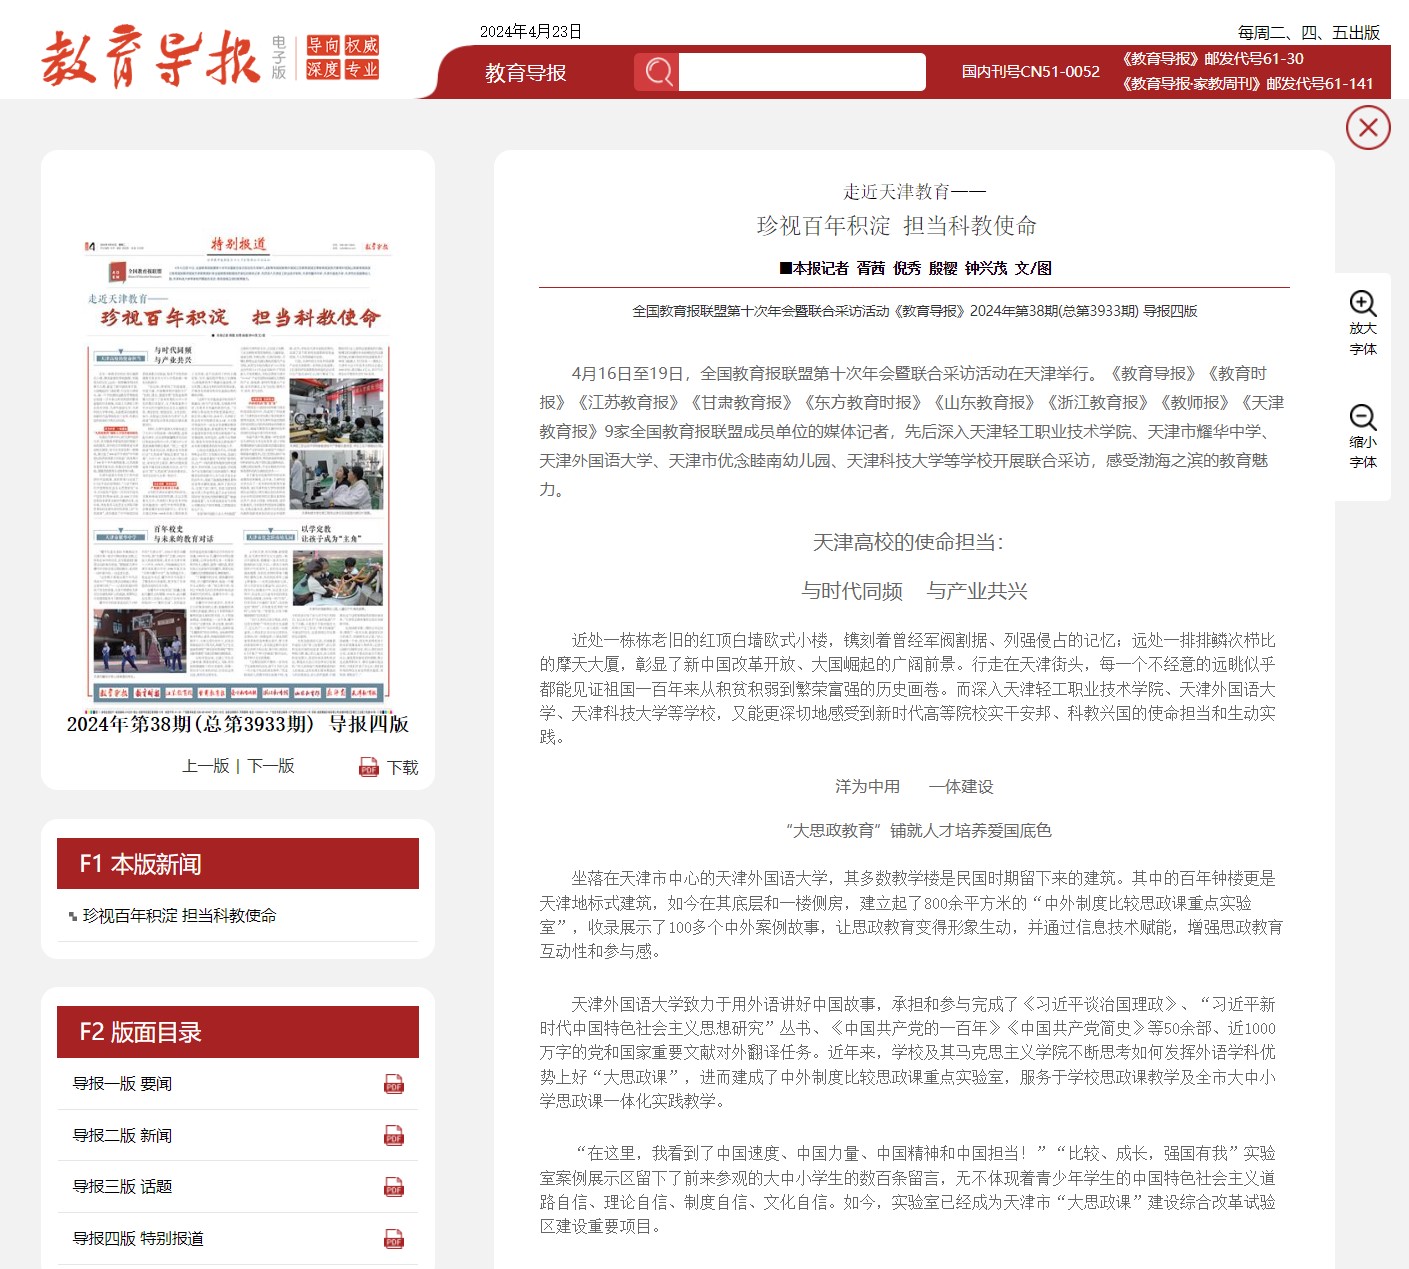Image resolution: width=1409 pixels, height=1269 pixels.
Task: Close the article with the circled X button
Action: [x=1368, y=128]
